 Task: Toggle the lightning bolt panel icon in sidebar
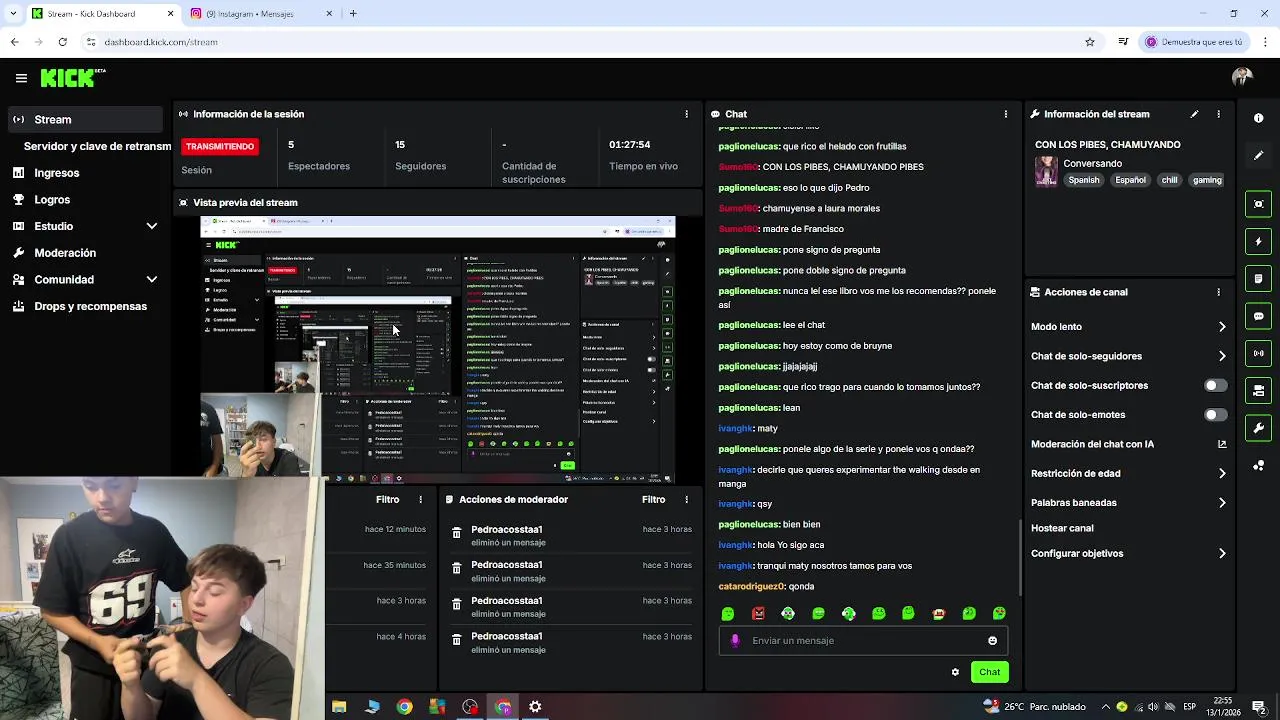(1258, 241)
